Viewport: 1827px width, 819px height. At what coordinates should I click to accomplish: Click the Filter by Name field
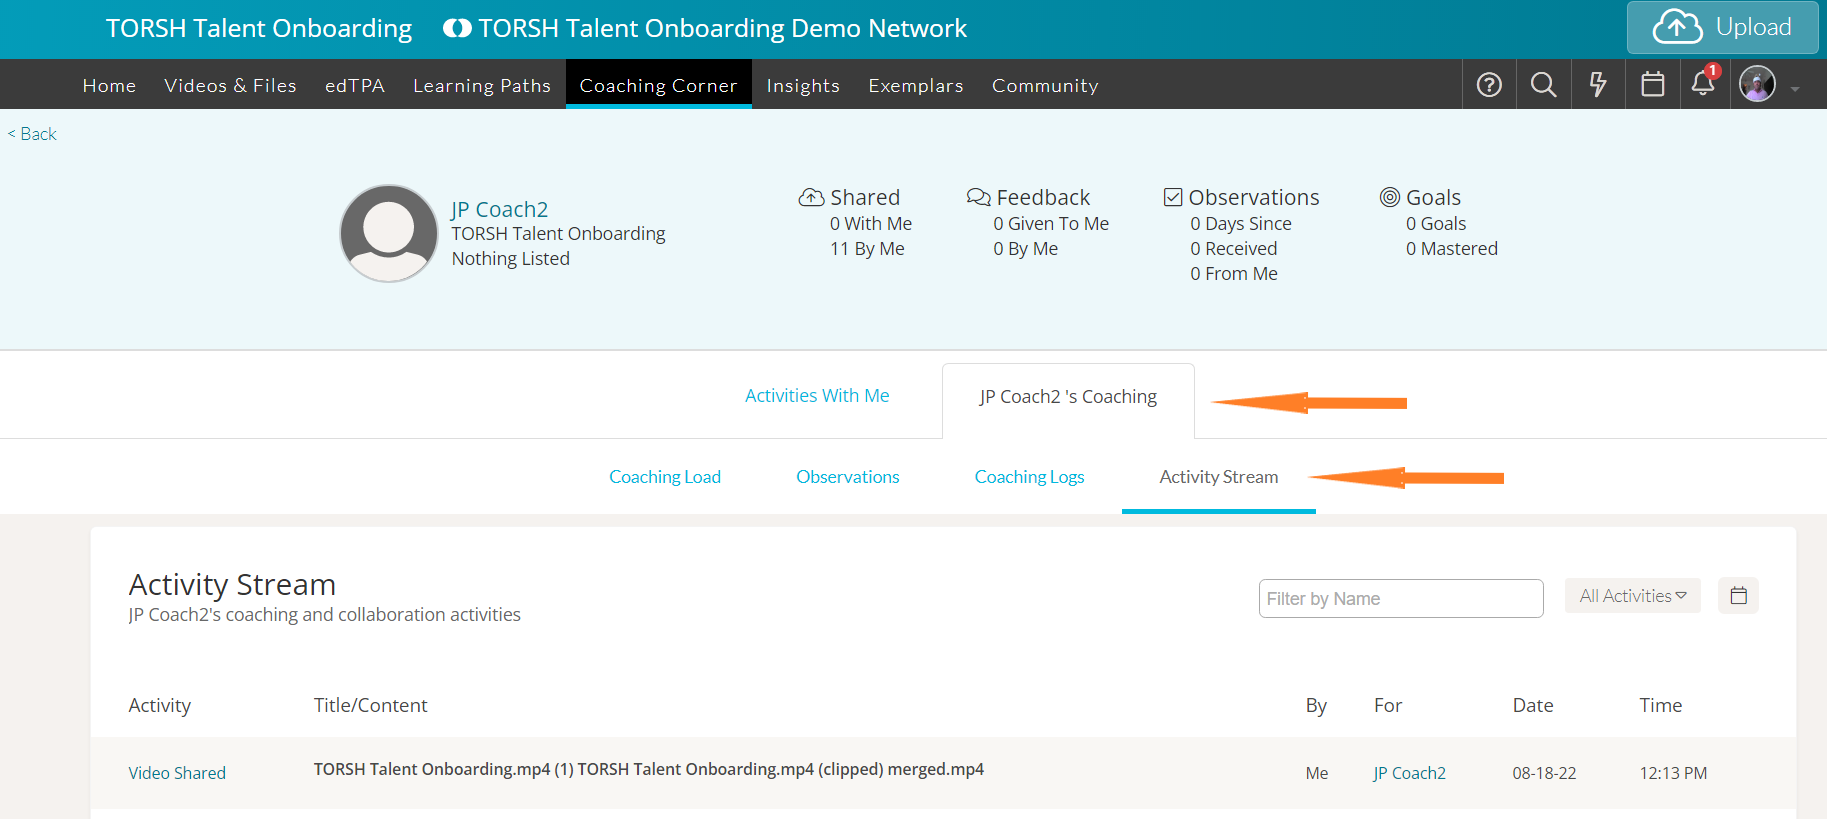click(x=1400, y=599)
